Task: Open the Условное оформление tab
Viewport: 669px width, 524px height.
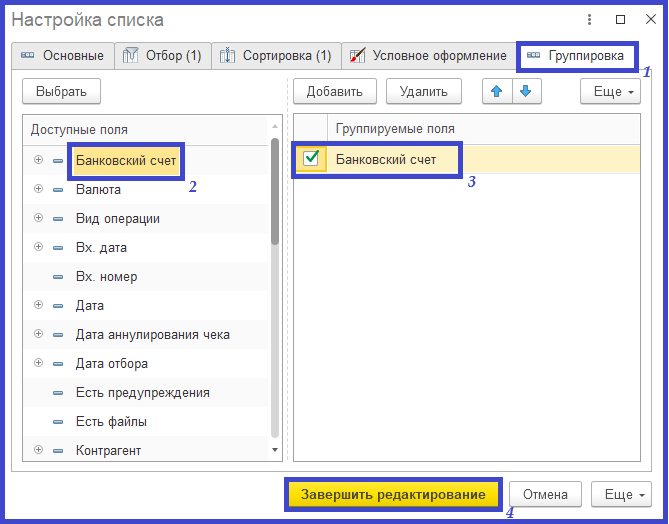Action: click(x=428, y=56)
